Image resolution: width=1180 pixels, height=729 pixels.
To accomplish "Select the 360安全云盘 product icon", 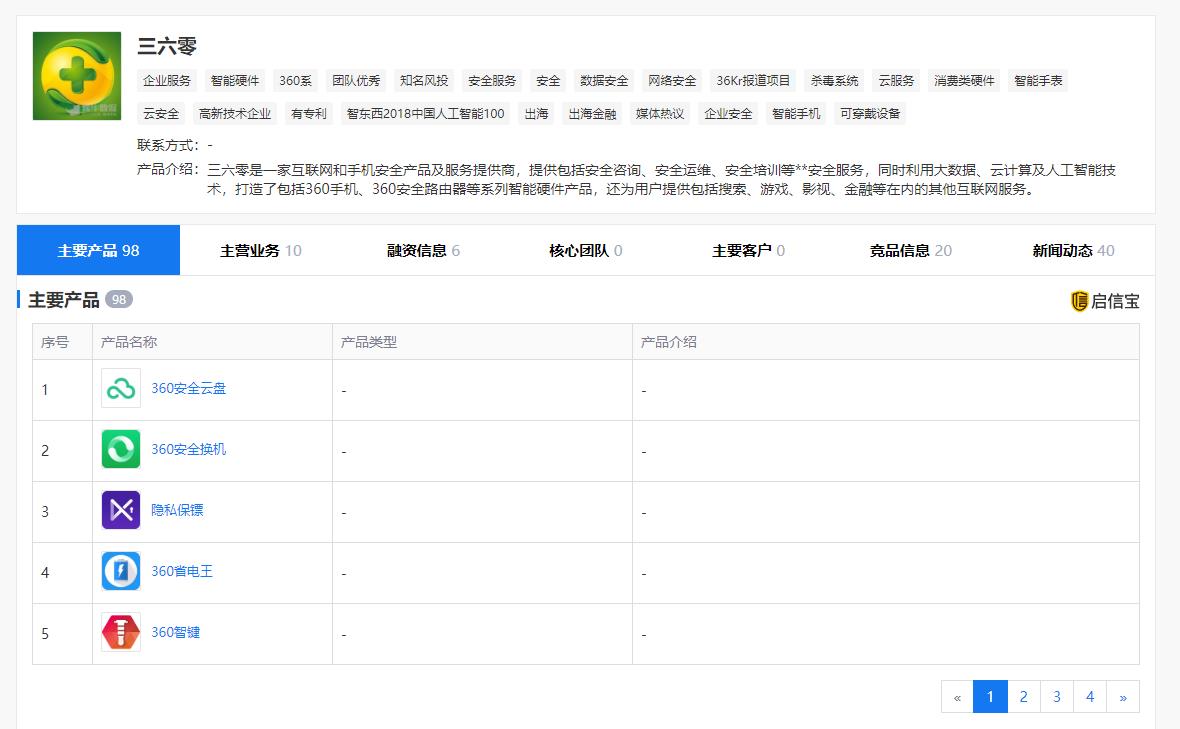I will point(120,390).
